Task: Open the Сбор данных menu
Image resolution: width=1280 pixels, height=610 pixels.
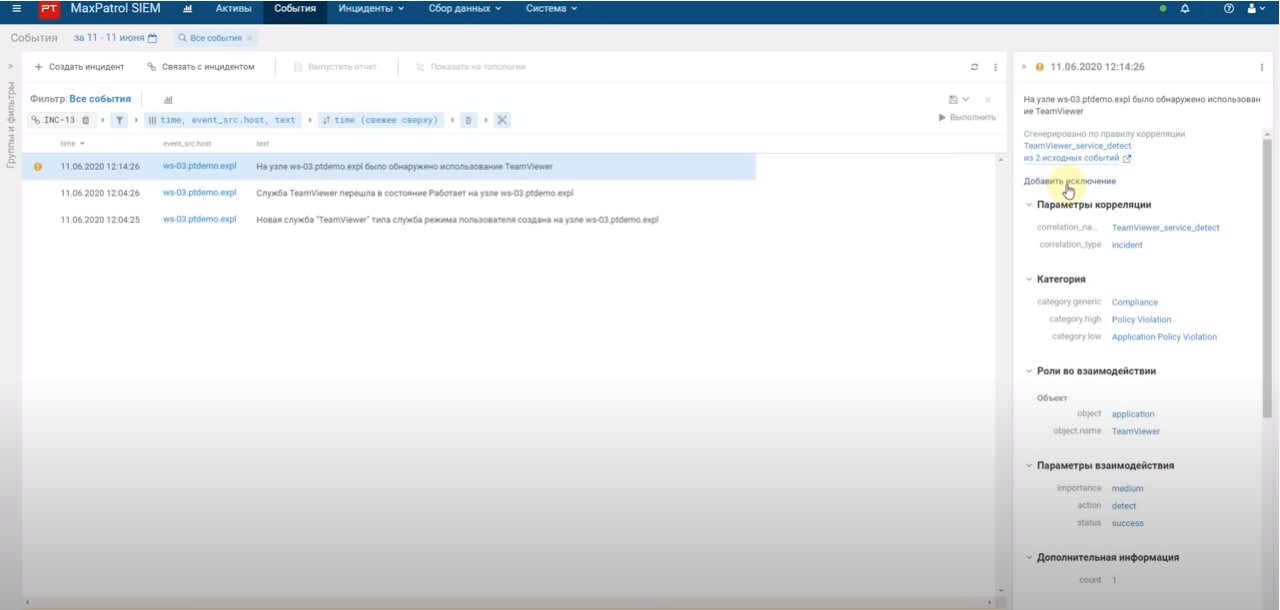Action: click(x=465, y=9)
